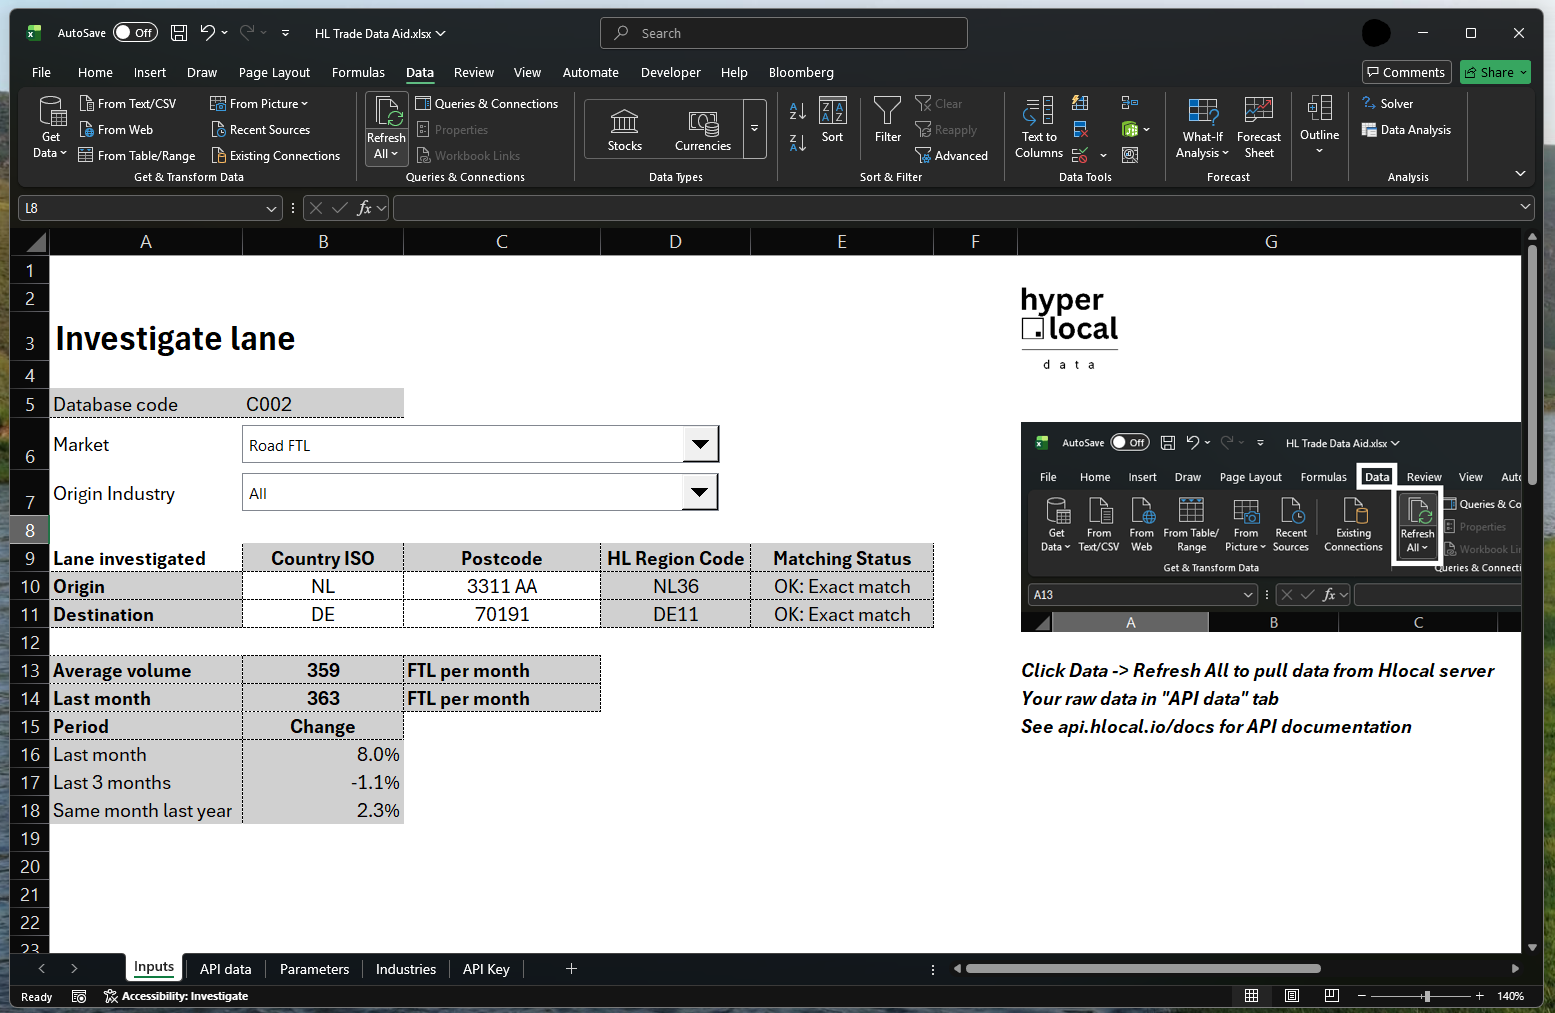Click the Share button
The image size is (1555, 1013).
coord(1494,72)
